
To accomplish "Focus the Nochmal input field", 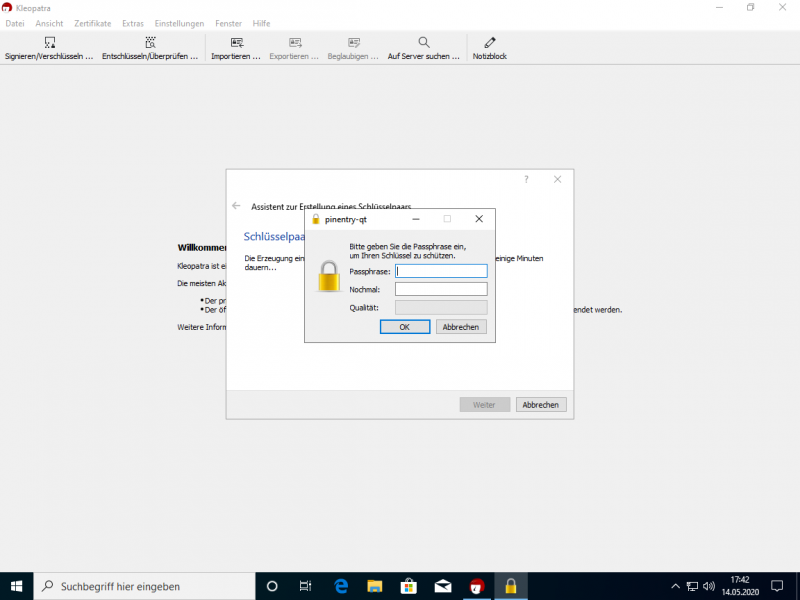I will pos(441,289).
